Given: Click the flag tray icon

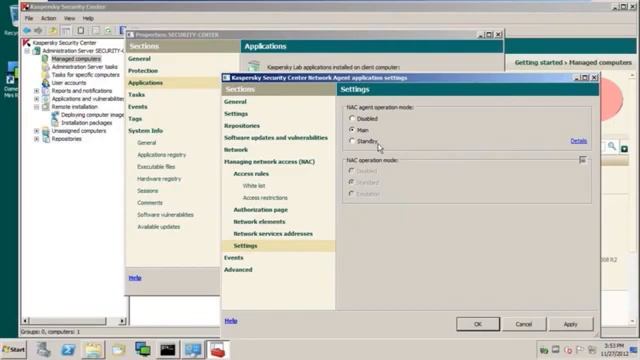Looking at the screenshot, I should (x=580, y=350).
